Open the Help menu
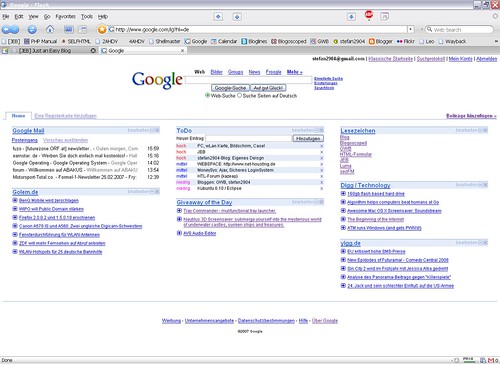The height and width of the screenshot is (365, 500). pos(103,16)
